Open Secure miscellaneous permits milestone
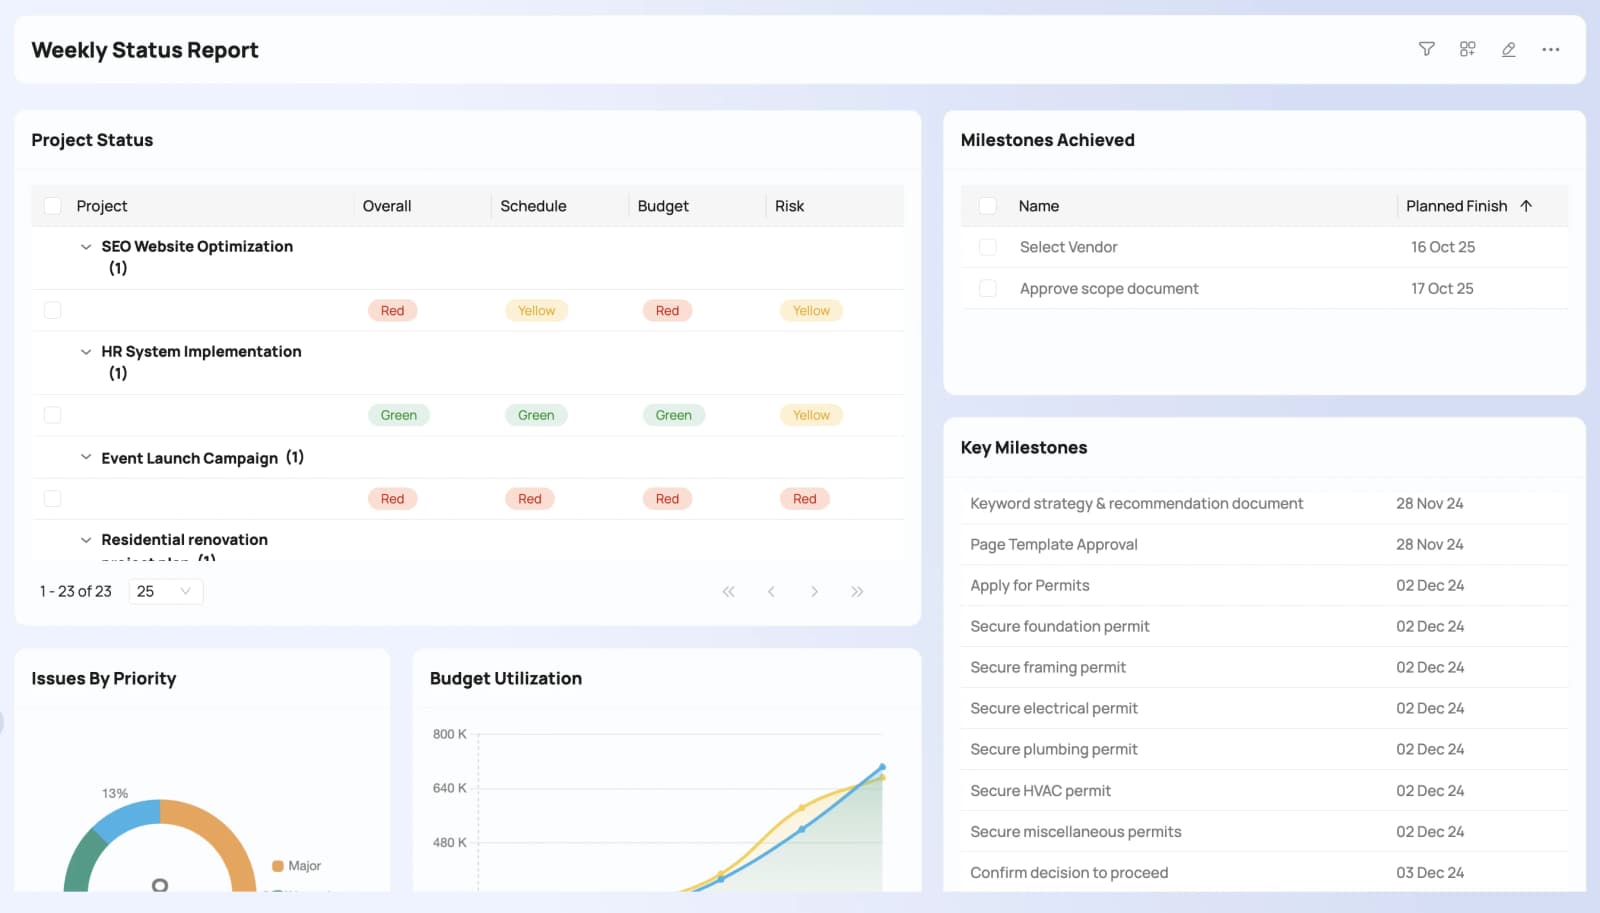Image resolution: width=1600 pixels, height=913 pixels. click(1076, 832)
